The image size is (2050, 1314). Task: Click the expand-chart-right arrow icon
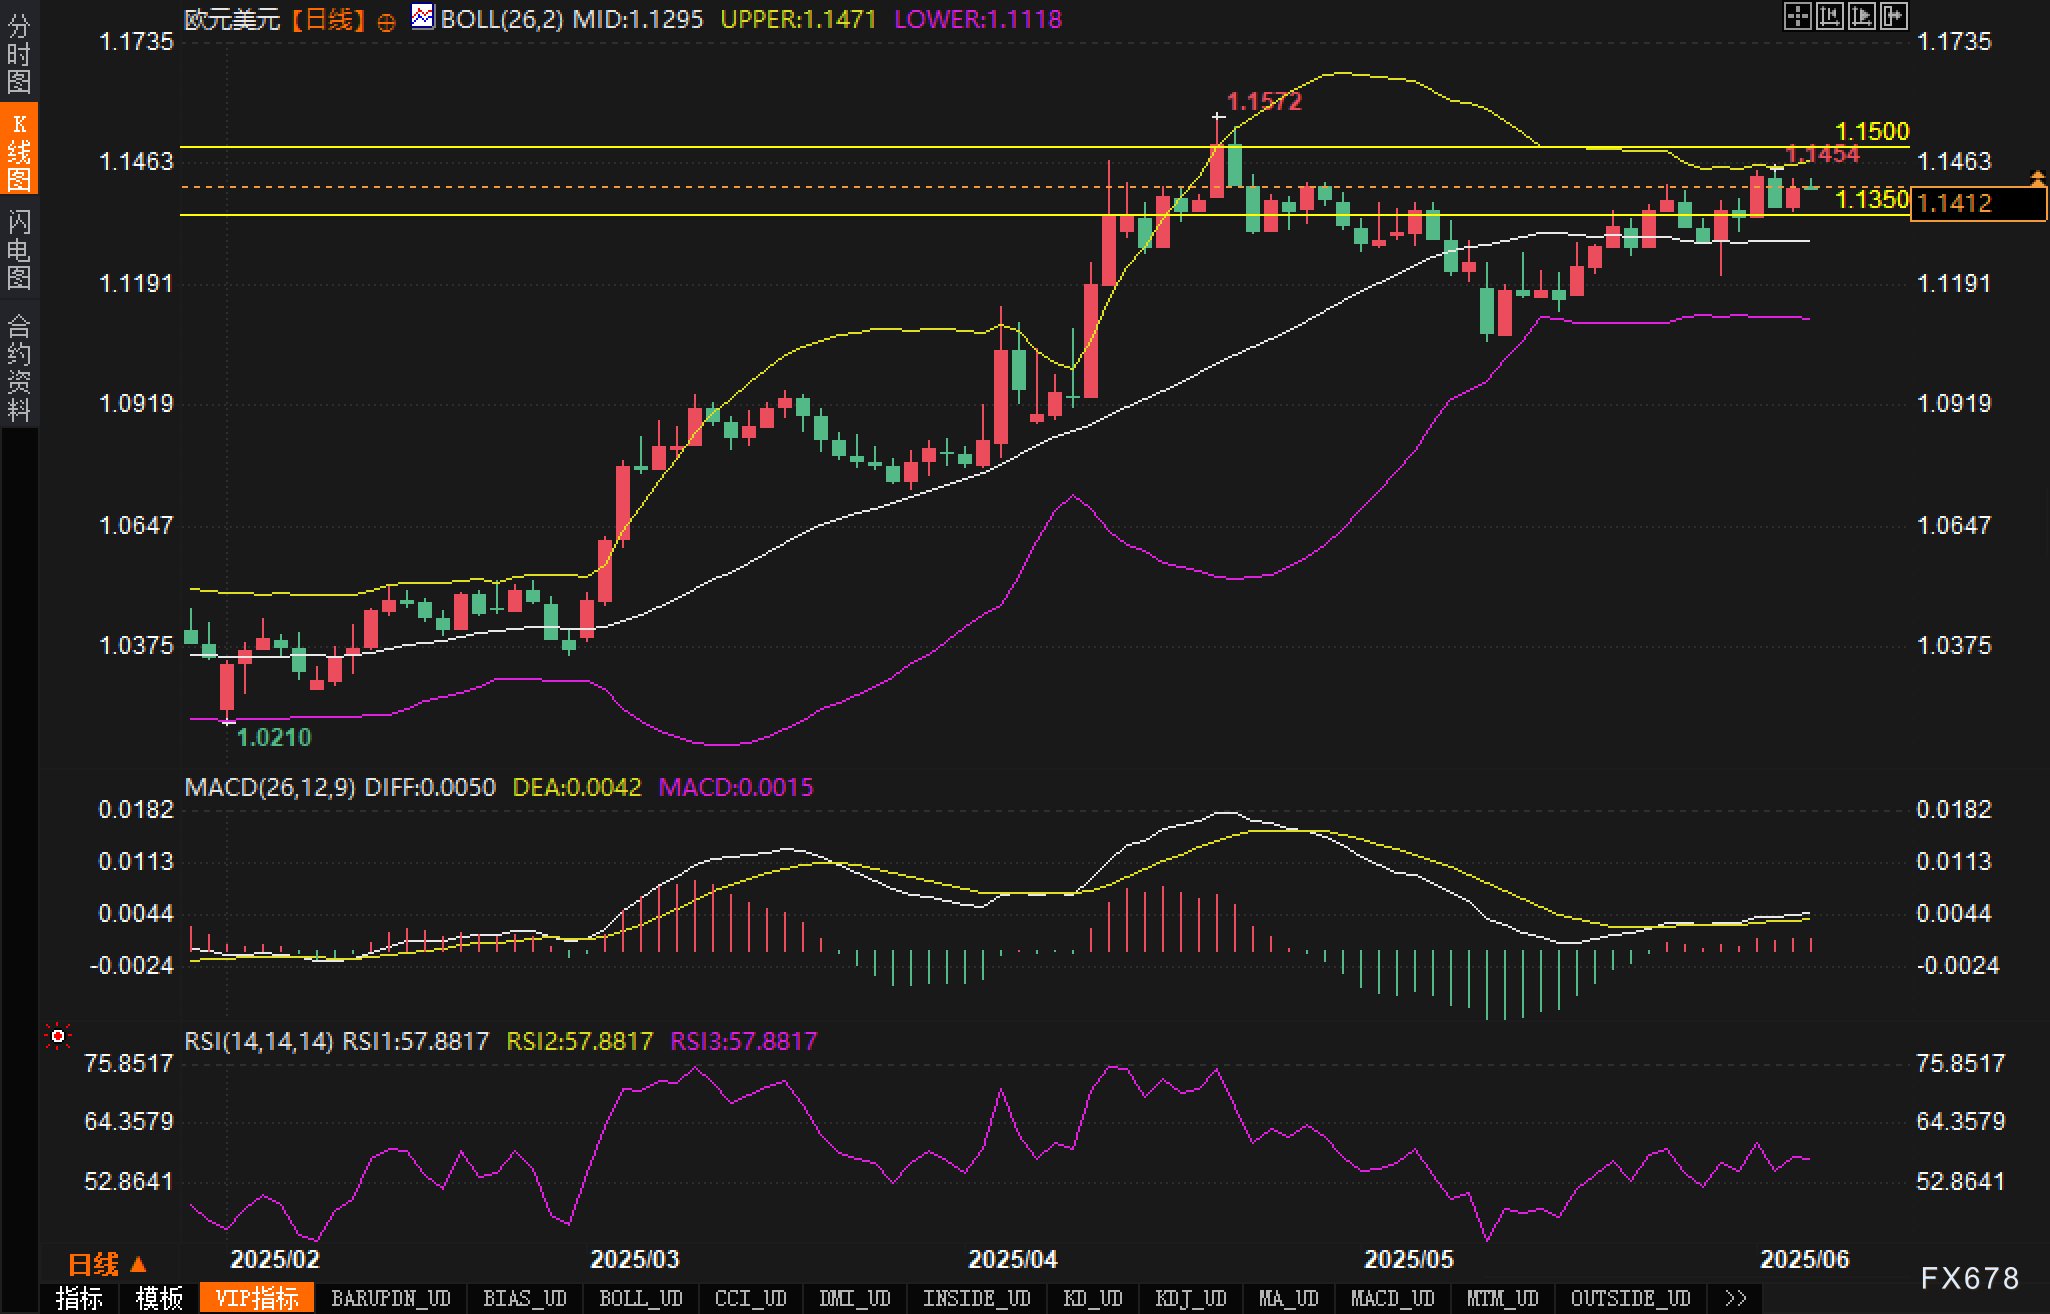pyautogui.click(x=1894, y=16)
